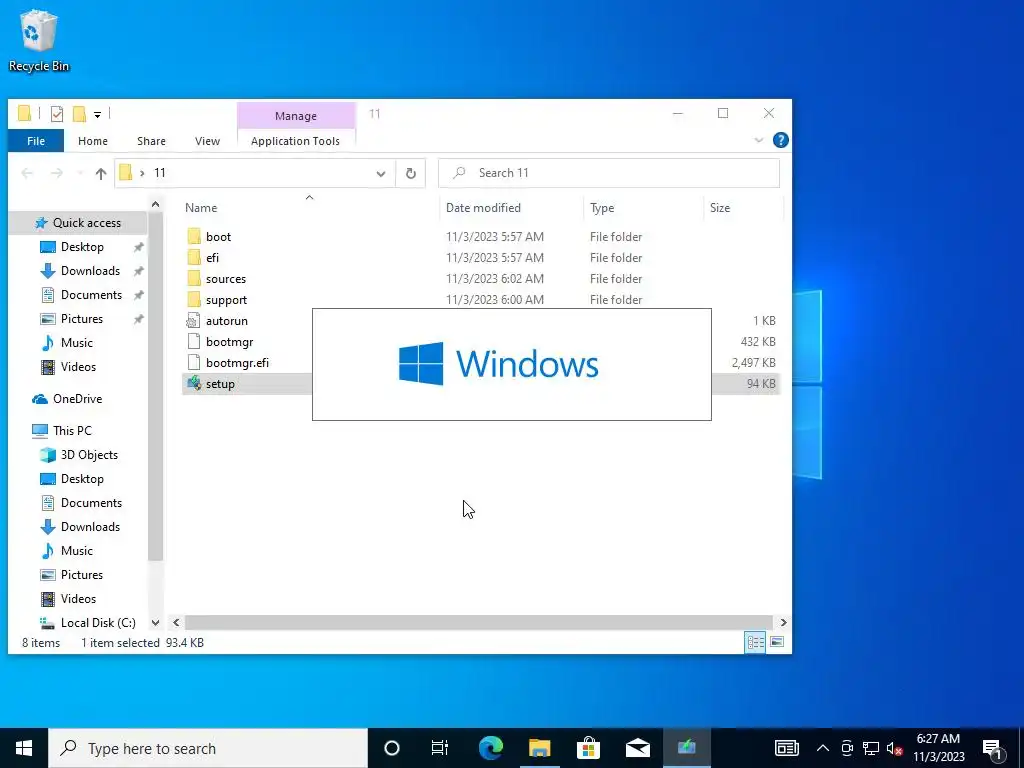Open the Customize Quick Access Toolbar dropdown
Viewport: 1024px width, 768px height.
[97, 115]
